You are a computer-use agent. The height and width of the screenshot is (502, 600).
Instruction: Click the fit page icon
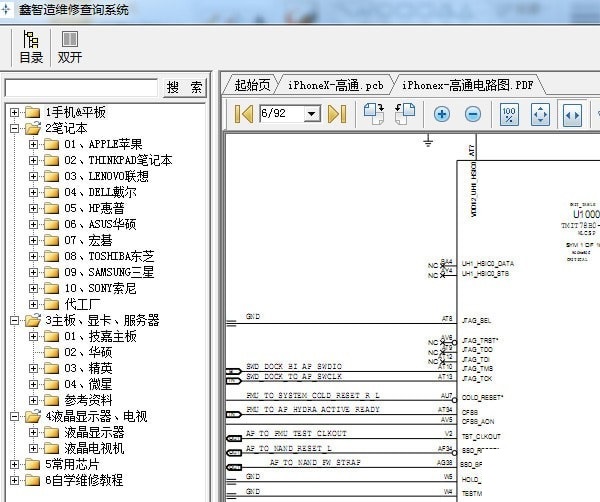click(540, 114)
